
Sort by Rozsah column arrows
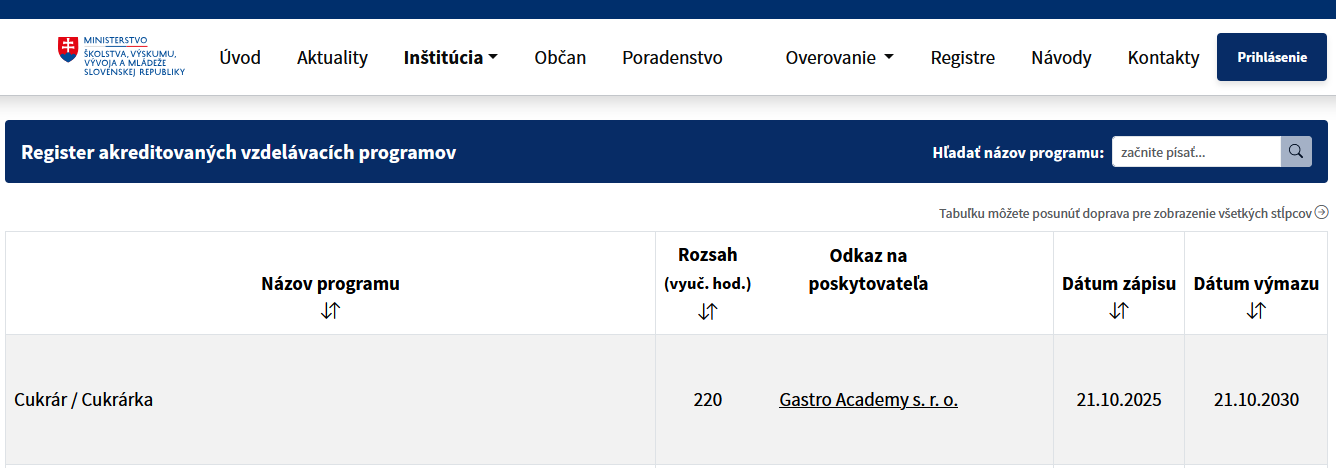click(x=707, y=312)
